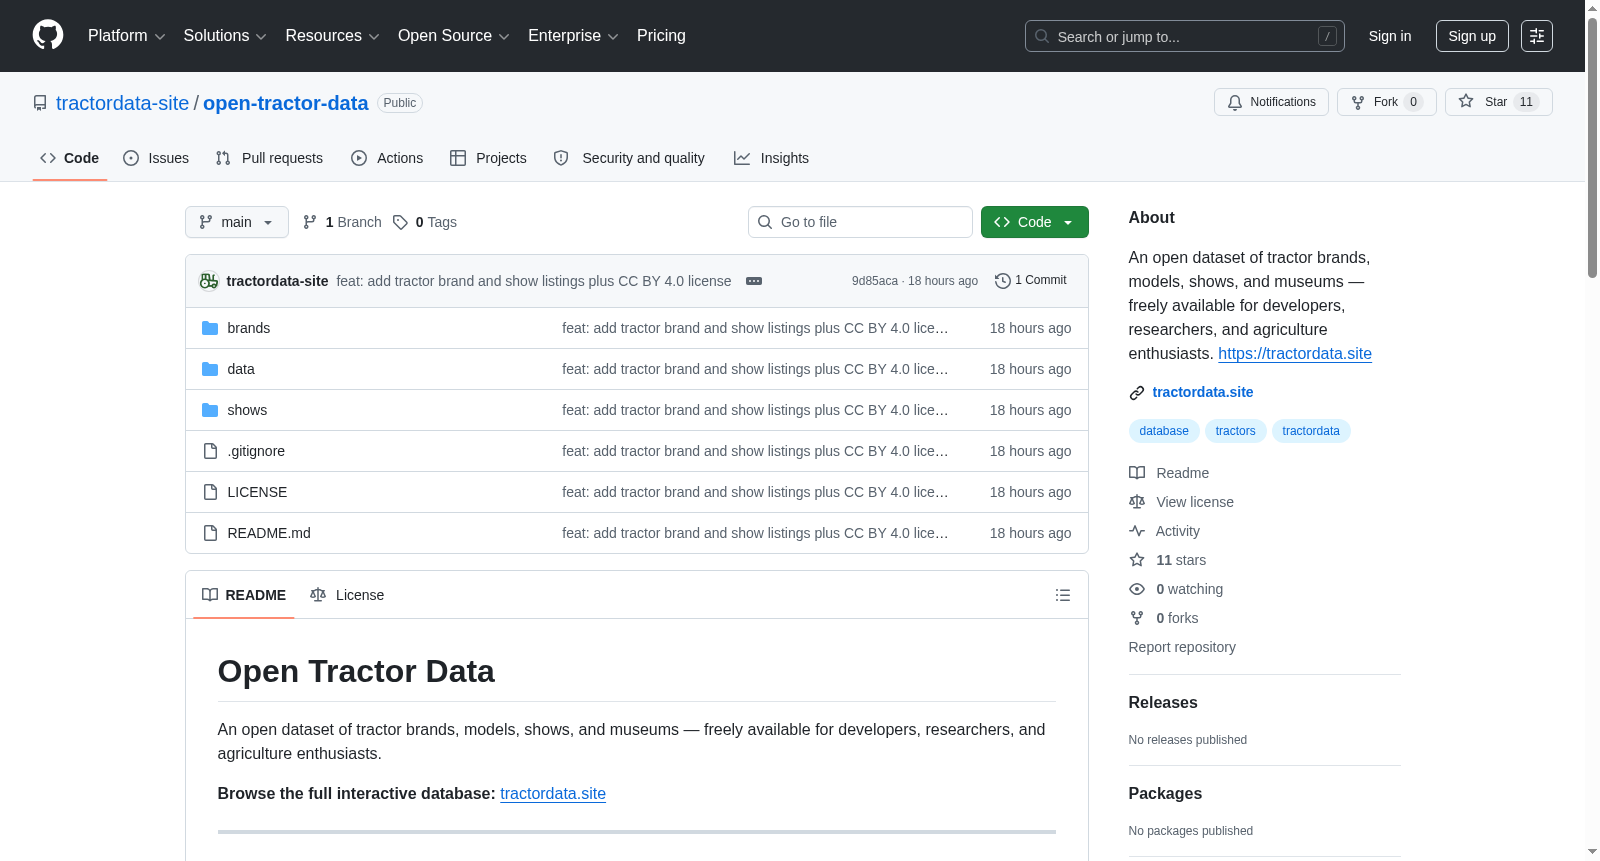The height and width of the screenshot is (861, 1600).
Task: Open the Pull requests tab
Action: tap(269, 158)
